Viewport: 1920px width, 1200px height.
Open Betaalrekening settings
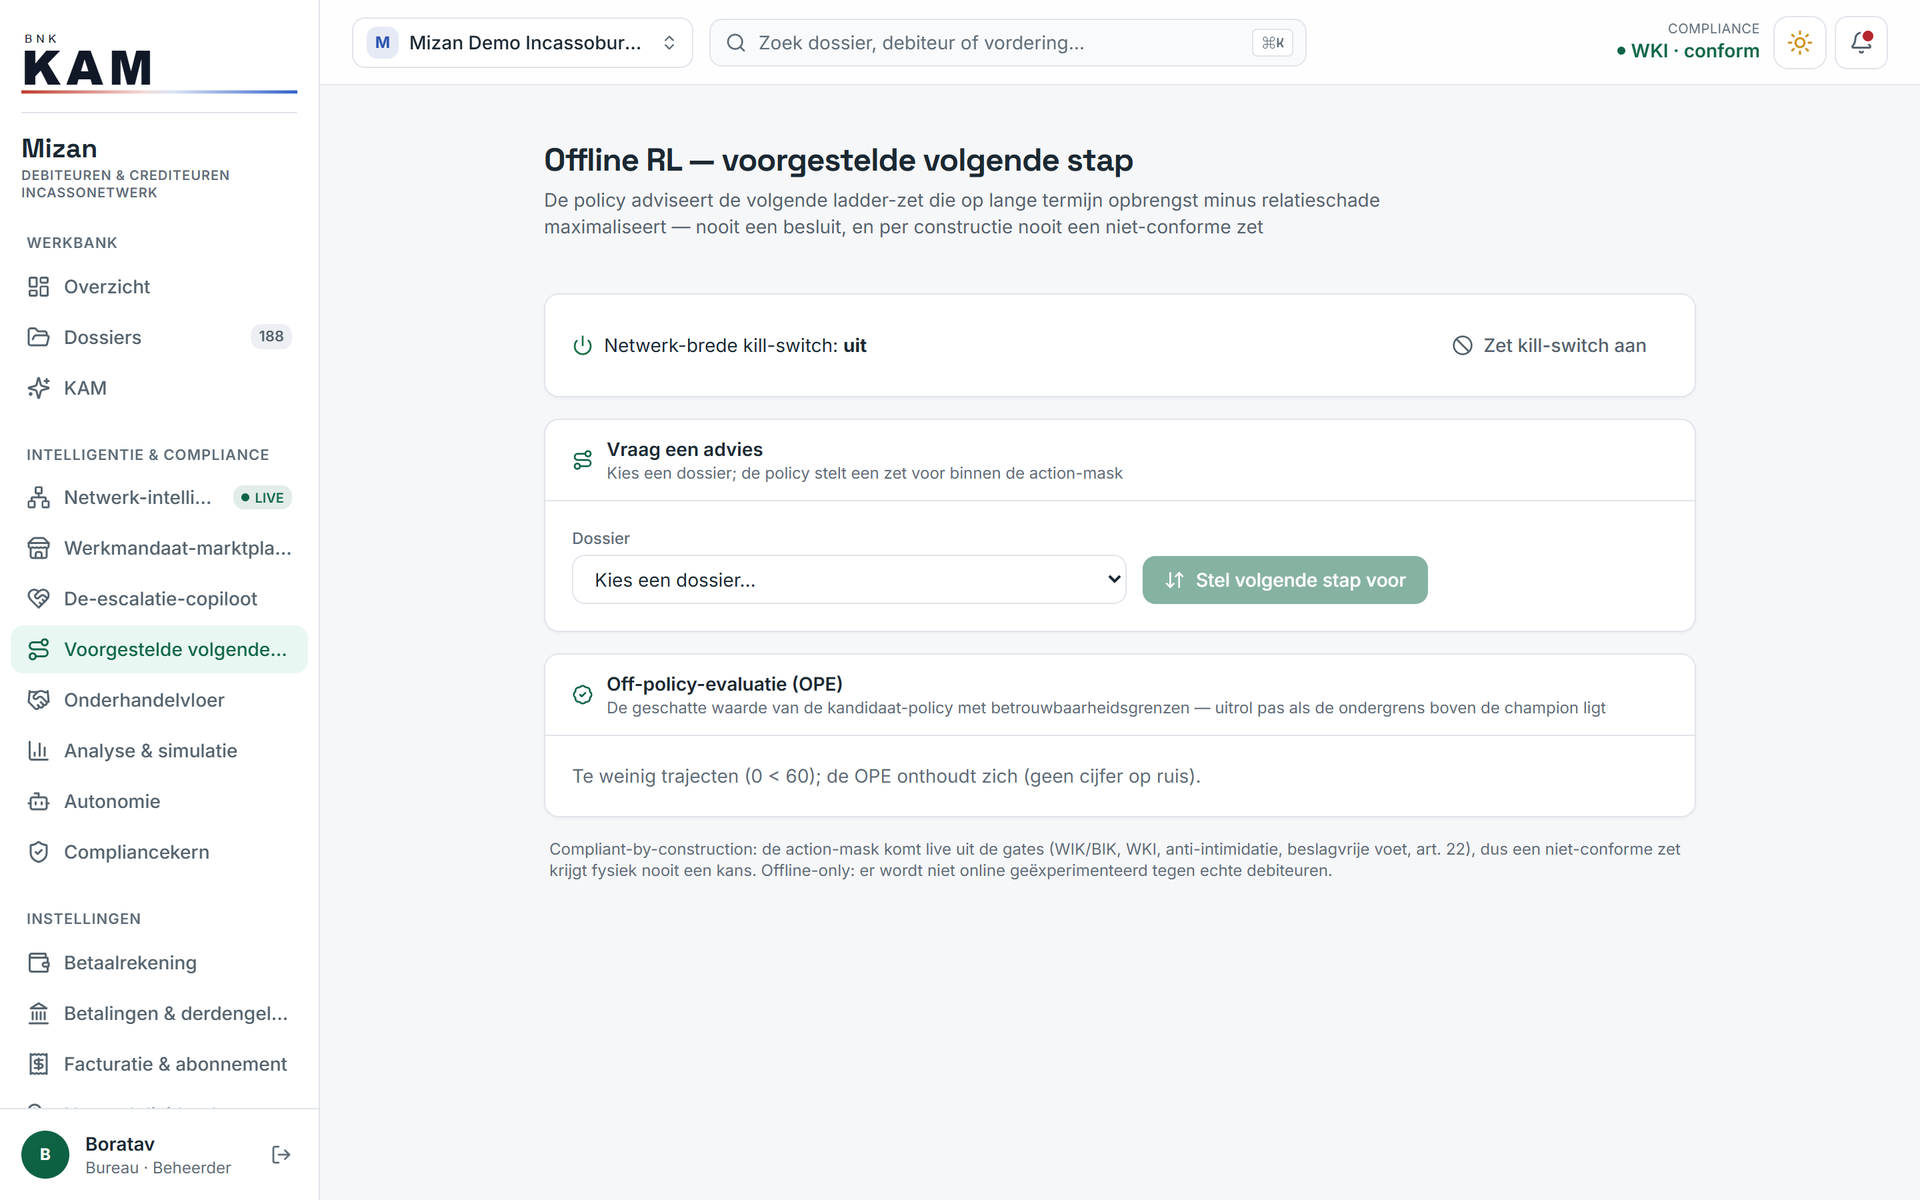pyautogui.click(x=159, y=963)
